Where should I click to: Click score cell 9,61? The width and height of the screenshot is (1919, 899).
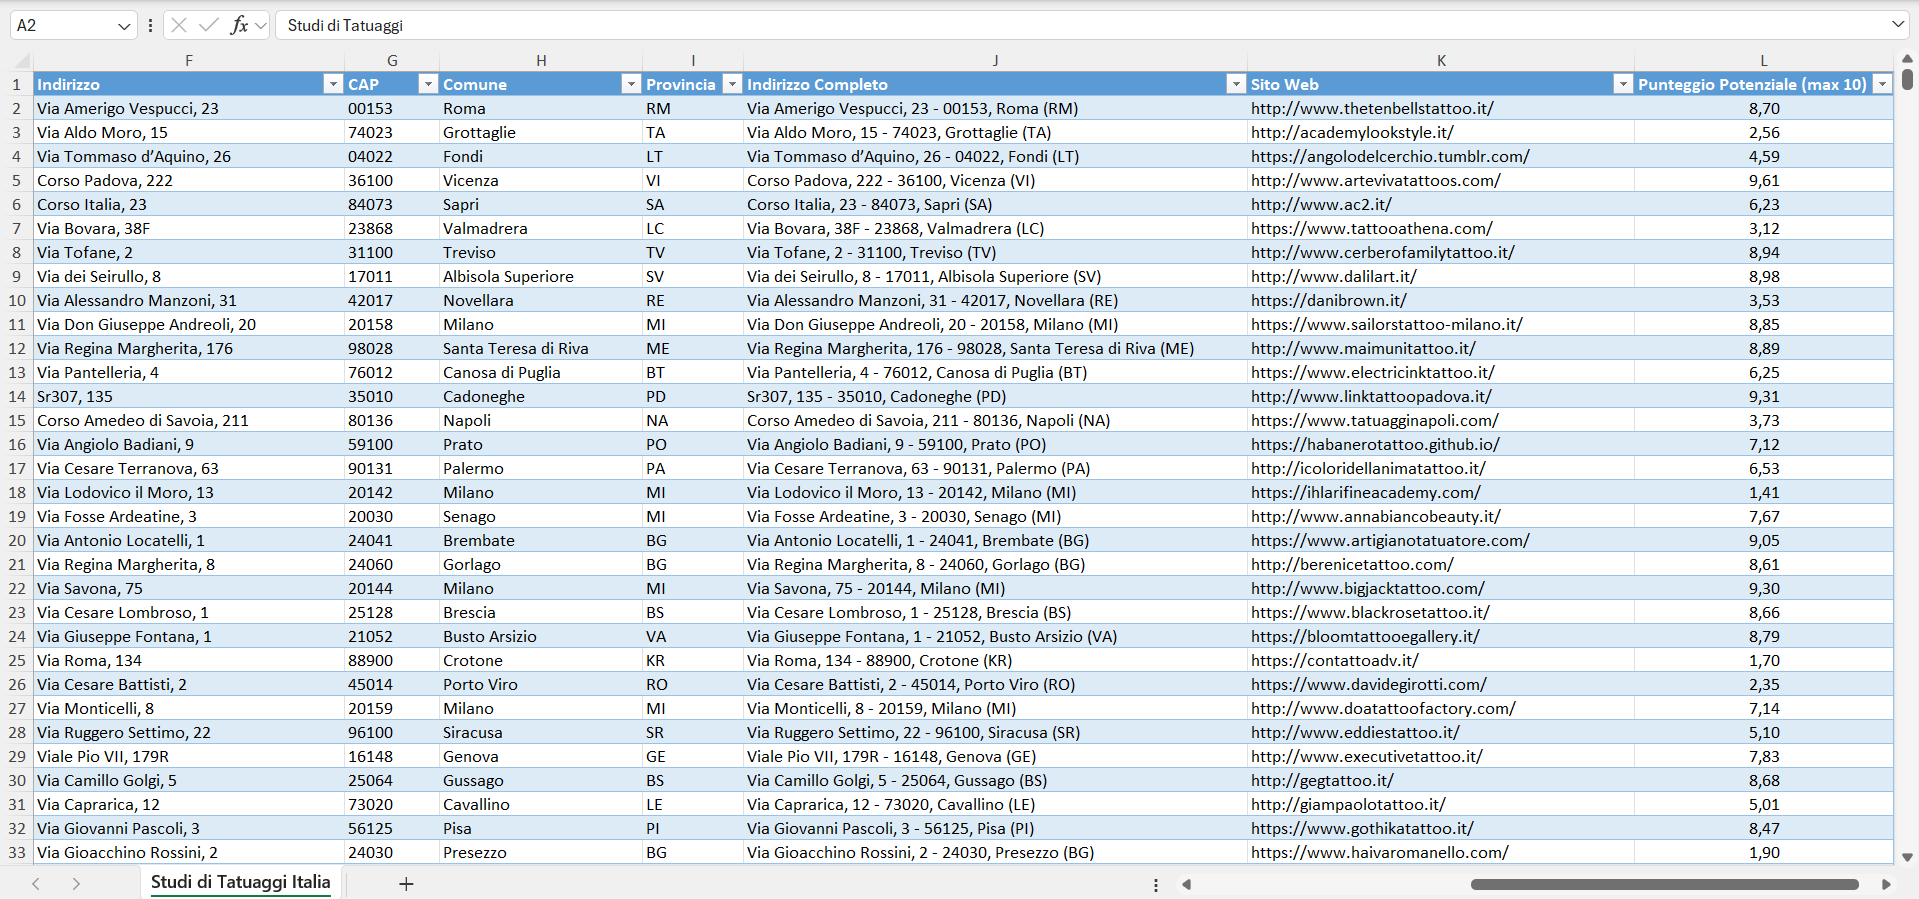(1764, 180)
